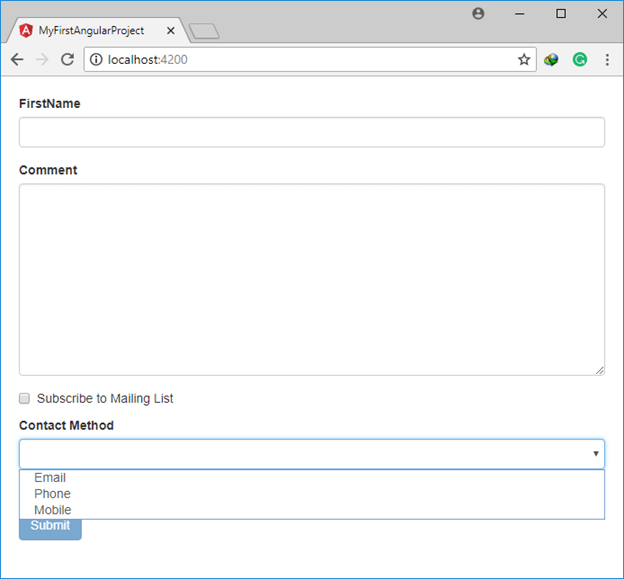
Task: Go back using the browser back arrow
Action: click(x=17, y=60)
